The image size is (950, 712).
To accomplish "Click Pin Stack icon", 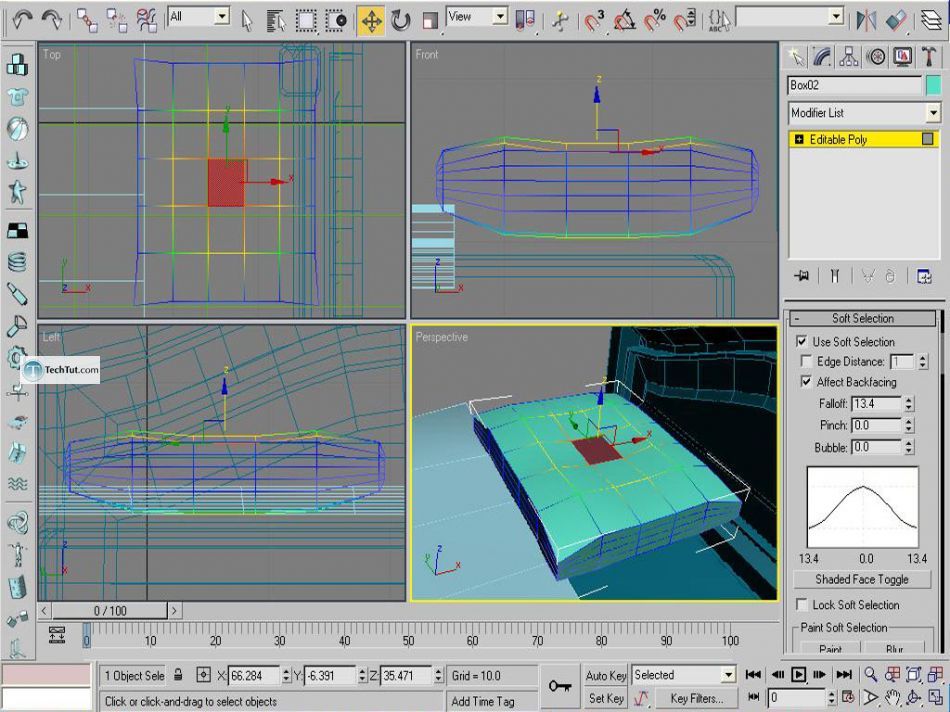I will click(802, 276).
